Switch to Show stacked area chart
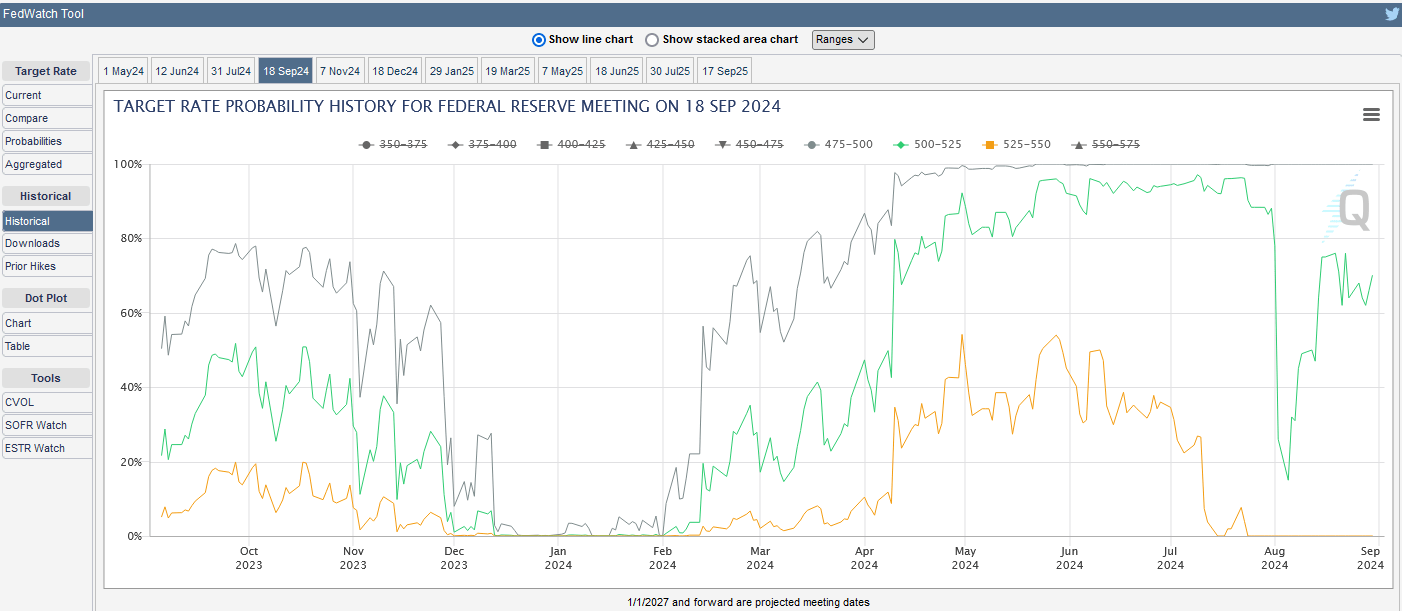 [651, 39]
